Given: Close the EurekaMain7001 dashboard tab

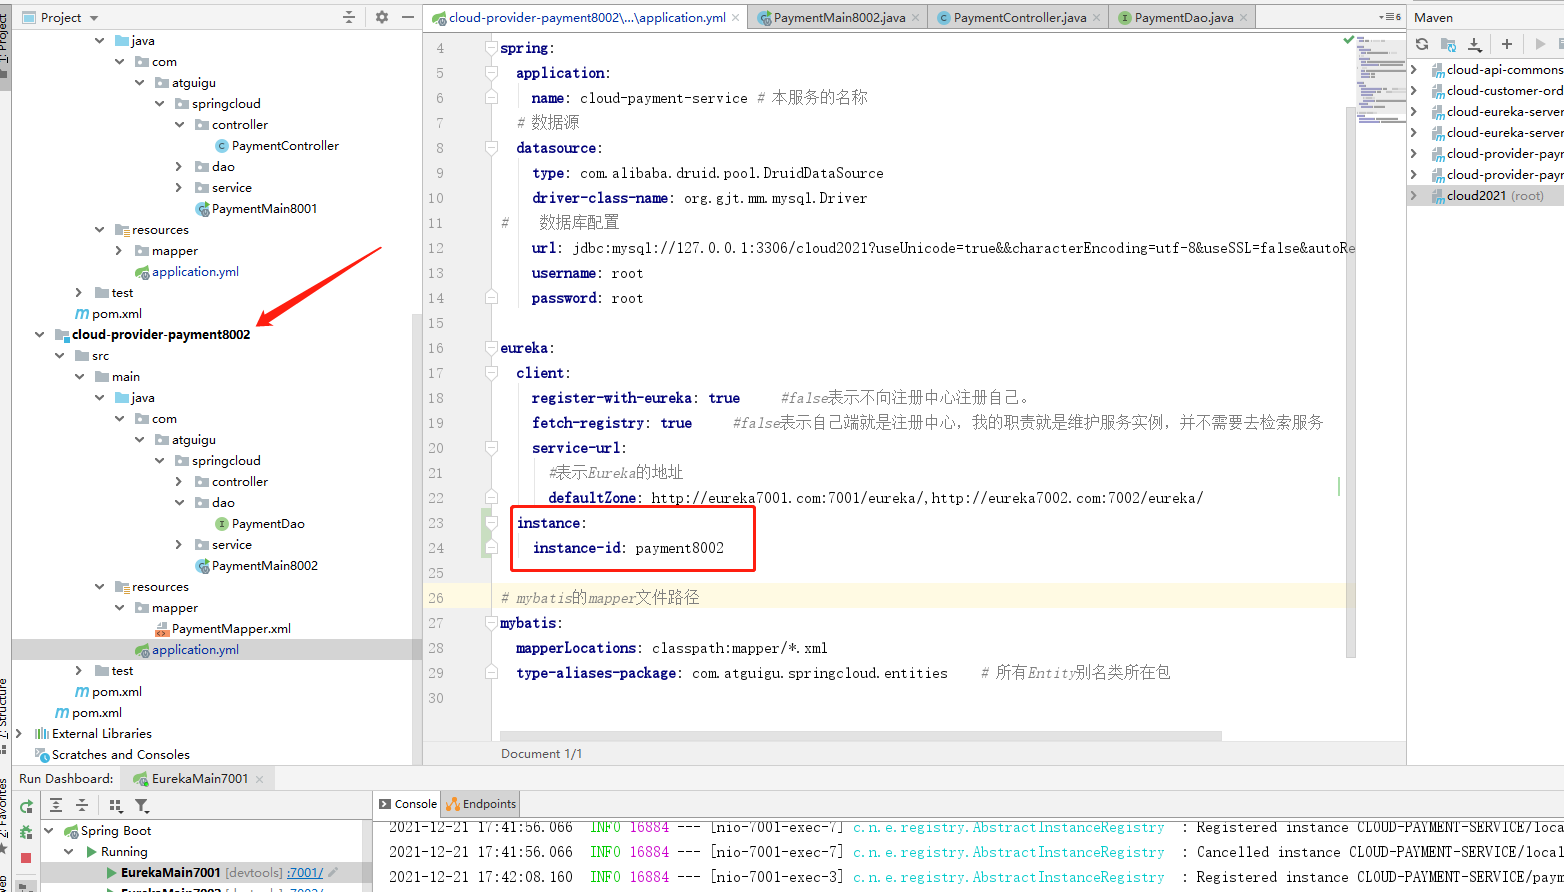Looking at the screenshot, I should (x=259, y=779).
